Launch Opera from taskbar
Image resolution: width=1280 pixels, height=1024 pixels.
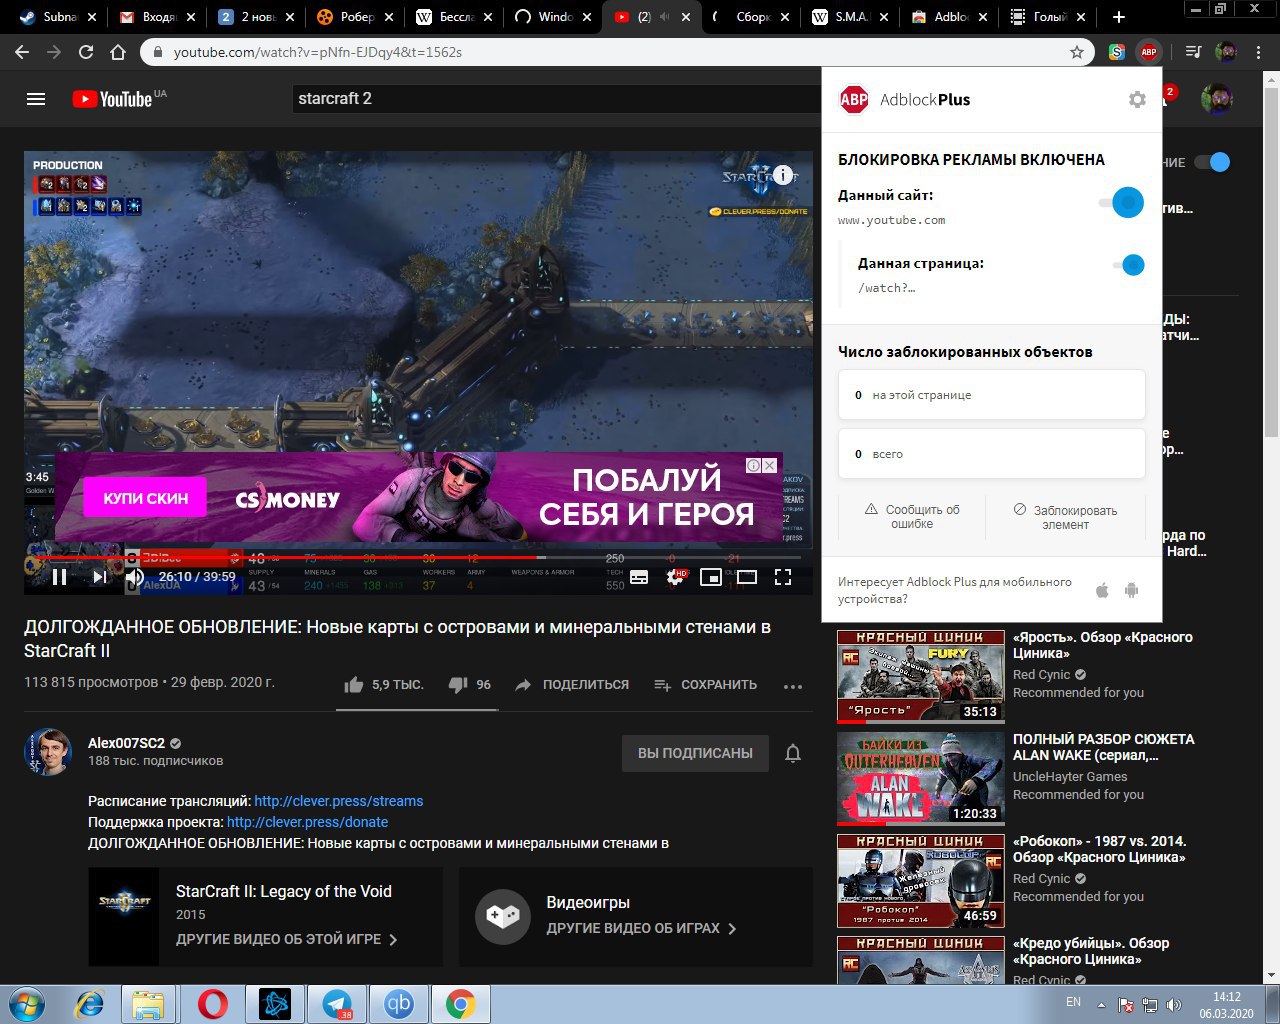(x=212, y=1004)
